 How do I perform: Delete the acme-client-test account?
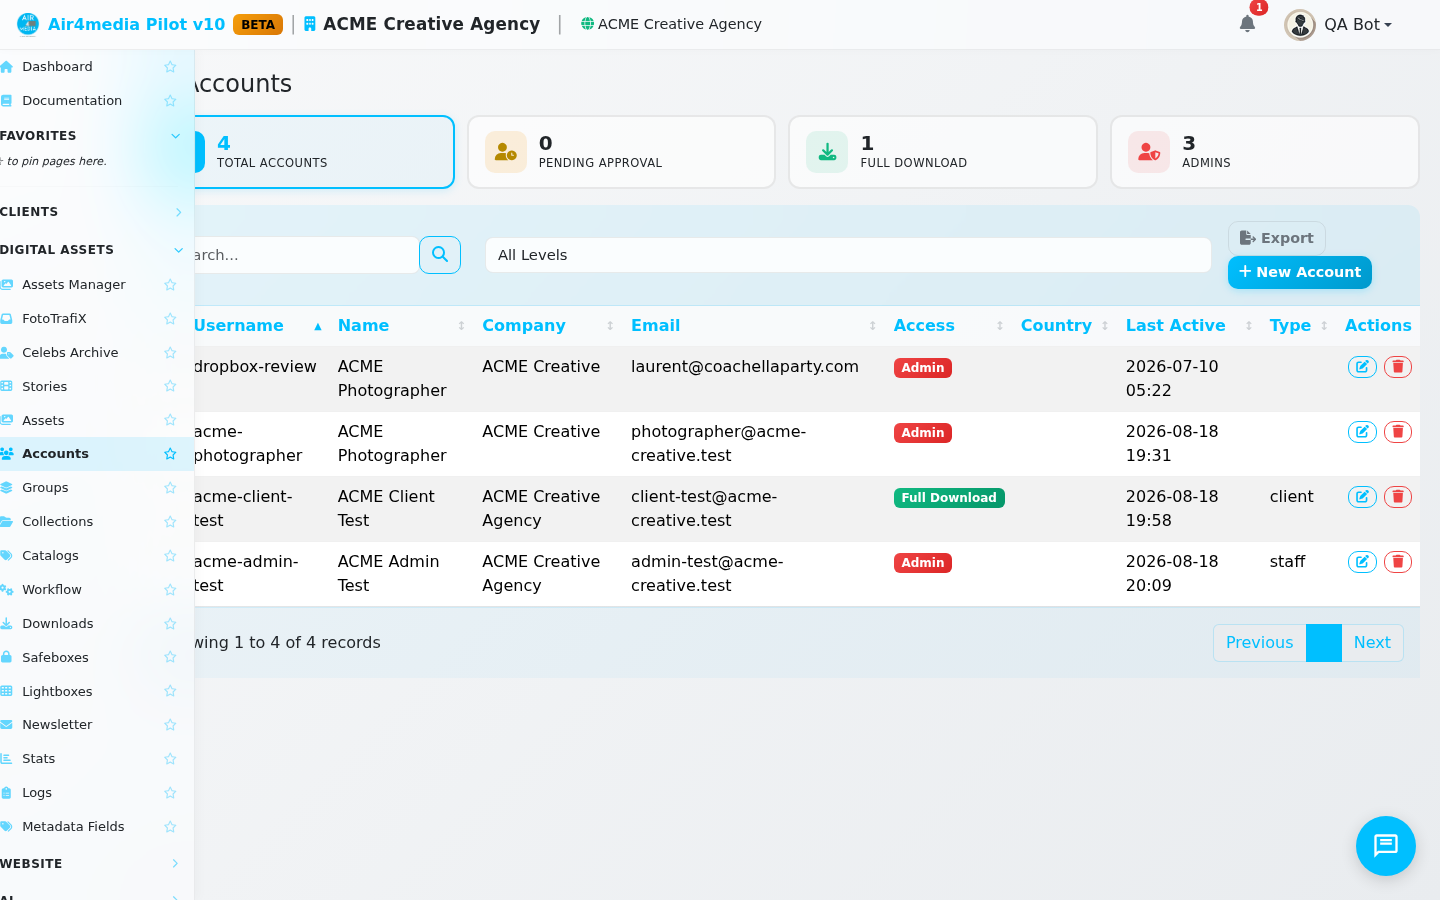point(1398,497)
